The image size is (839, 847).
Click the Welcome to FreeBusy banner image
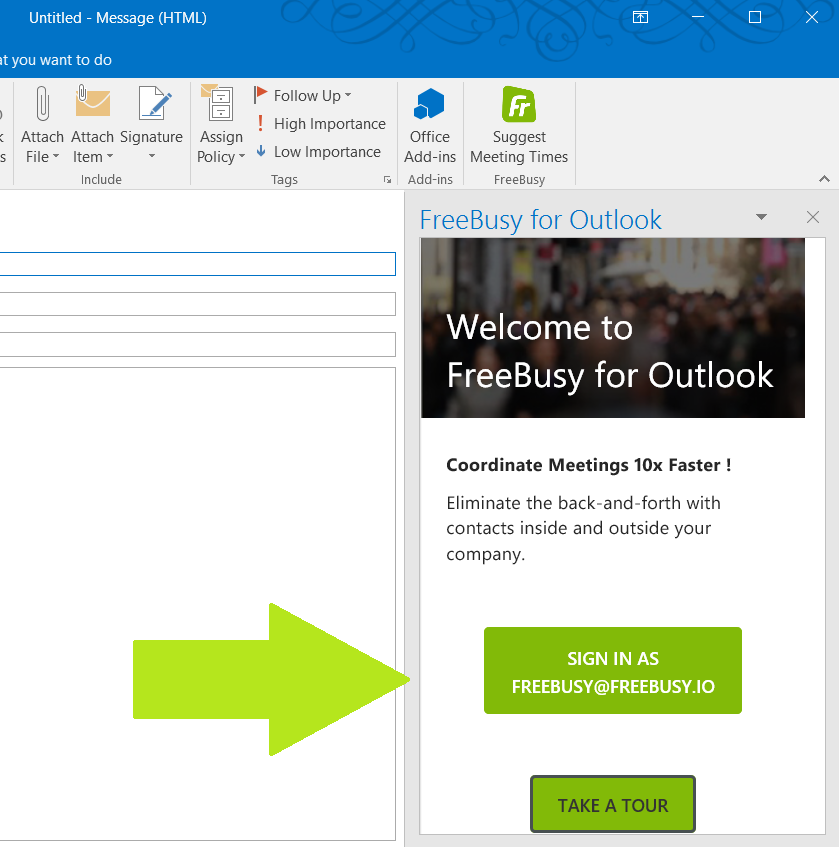click(x=613, y=328)
